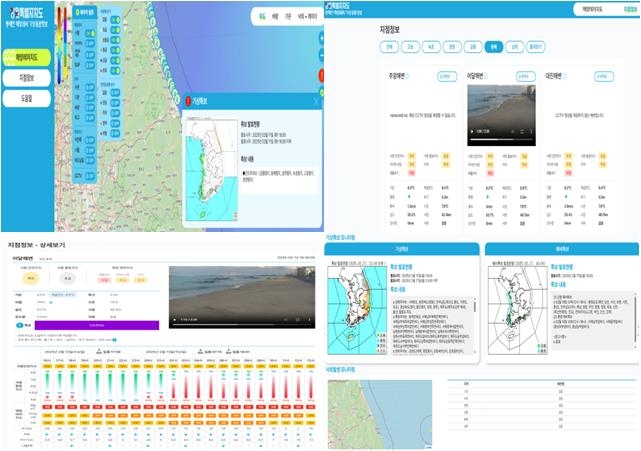641x451 pixels.
Task: Open 지점정보 in the left sidebar
Action: pos(27,78)
